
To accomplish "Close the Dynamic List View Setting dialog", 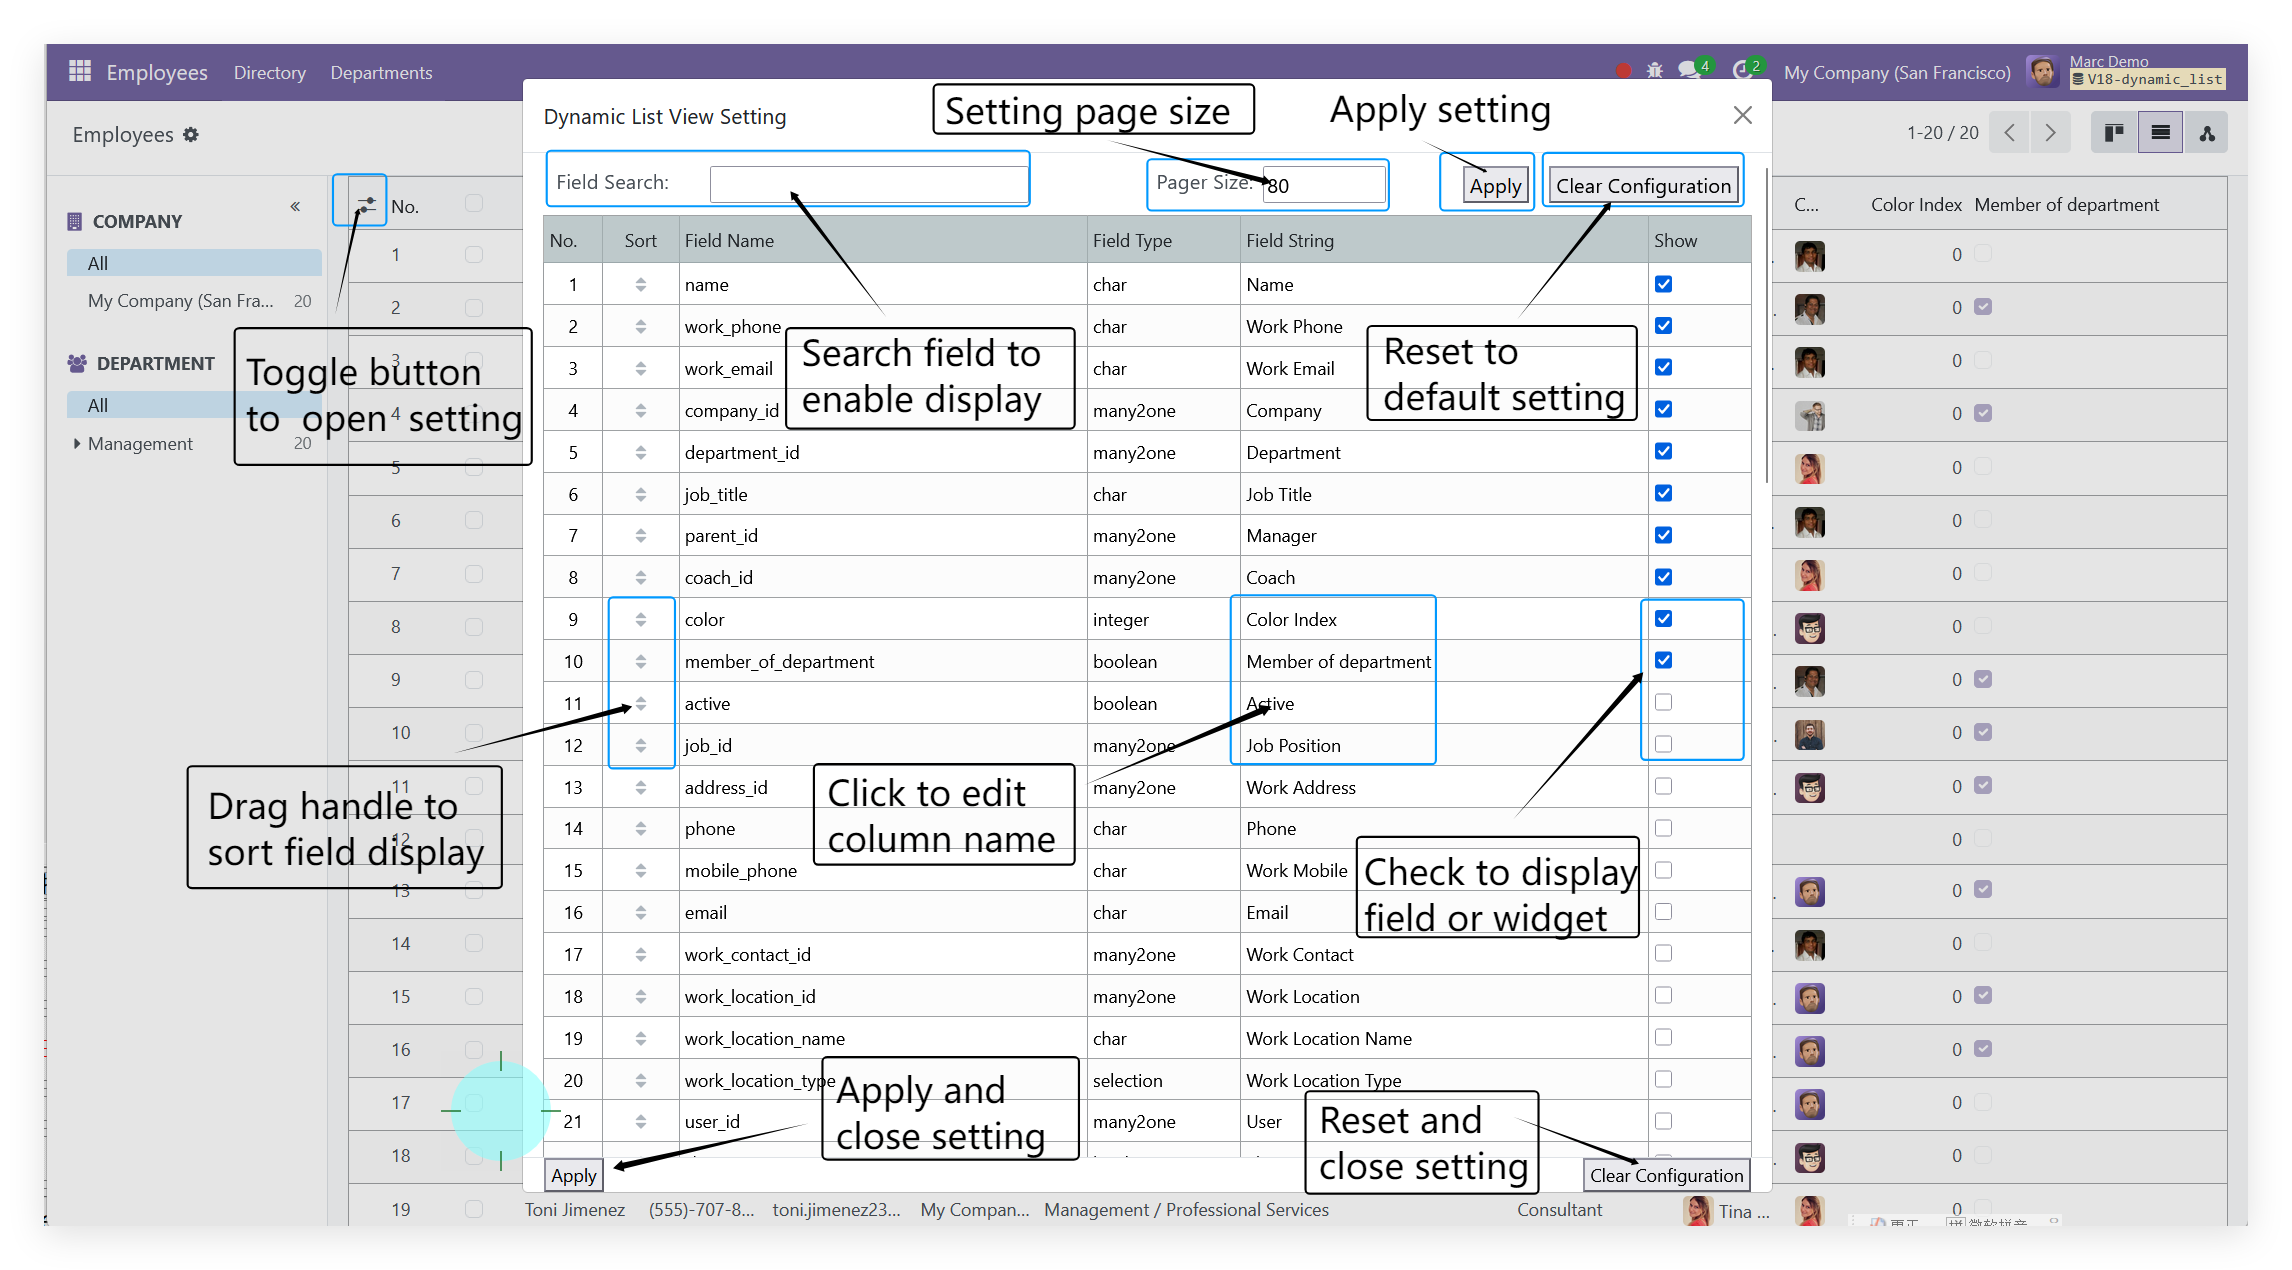I will [x=1742, y=115].
